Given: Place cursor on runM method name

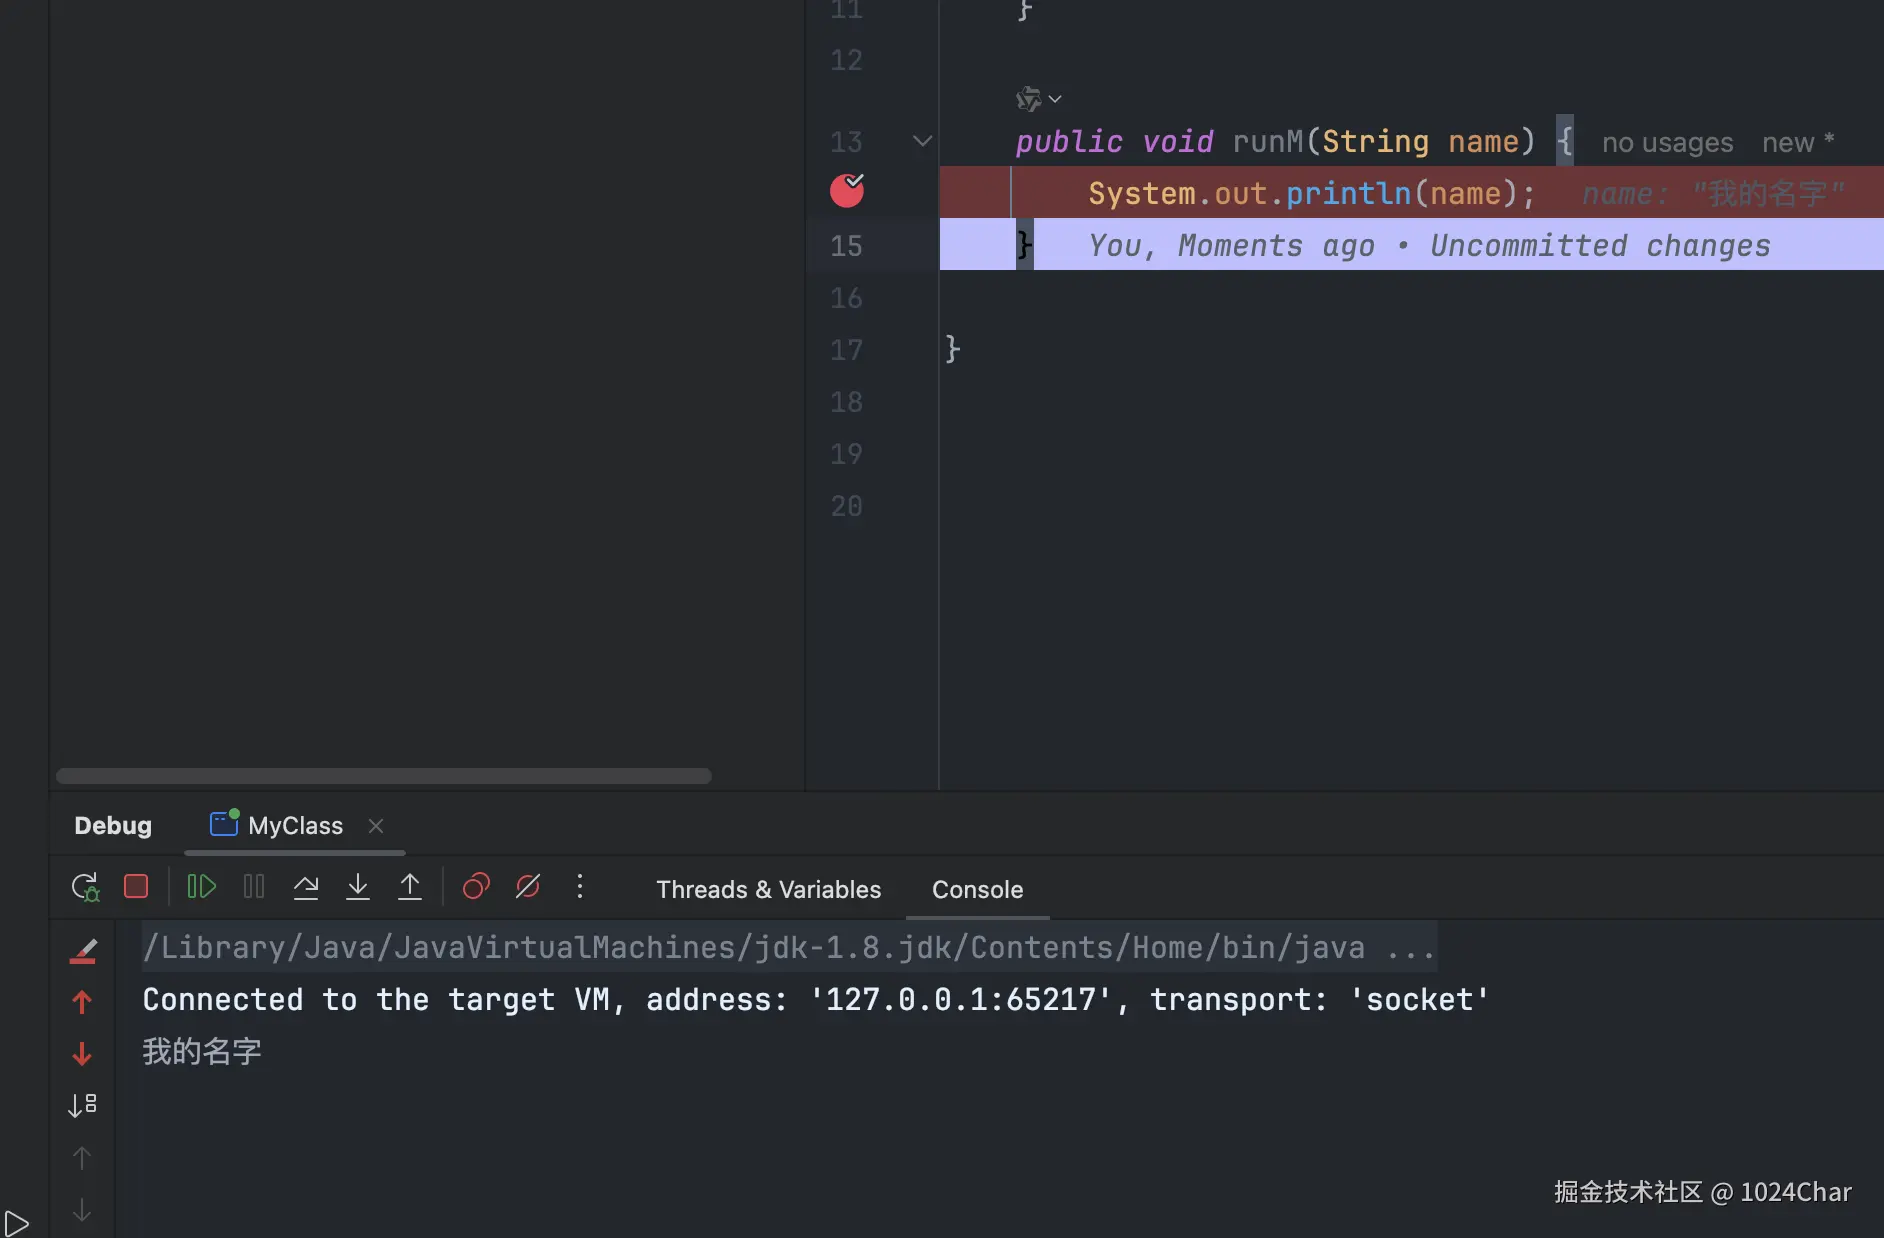Looking at the screenshot, I should [1269, 141].
